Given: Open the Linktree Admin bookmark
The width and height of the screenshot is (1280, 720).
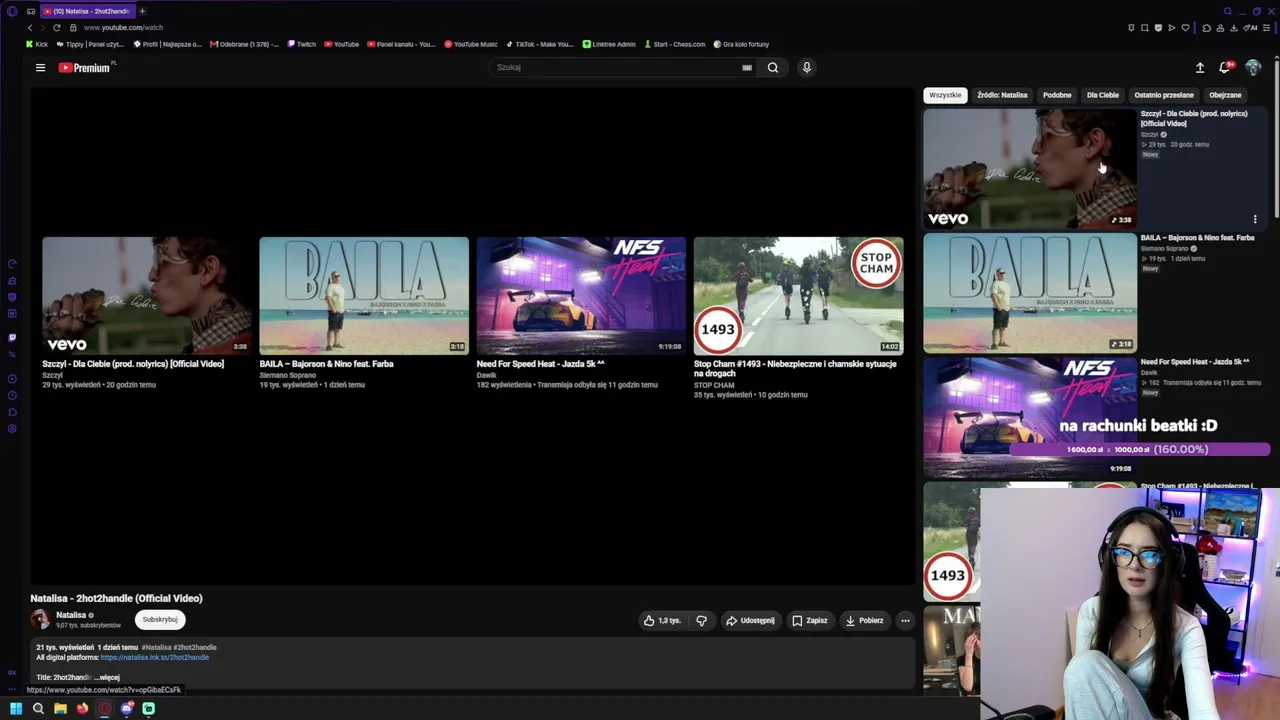Looking at the screenshot, I should 609,44.
